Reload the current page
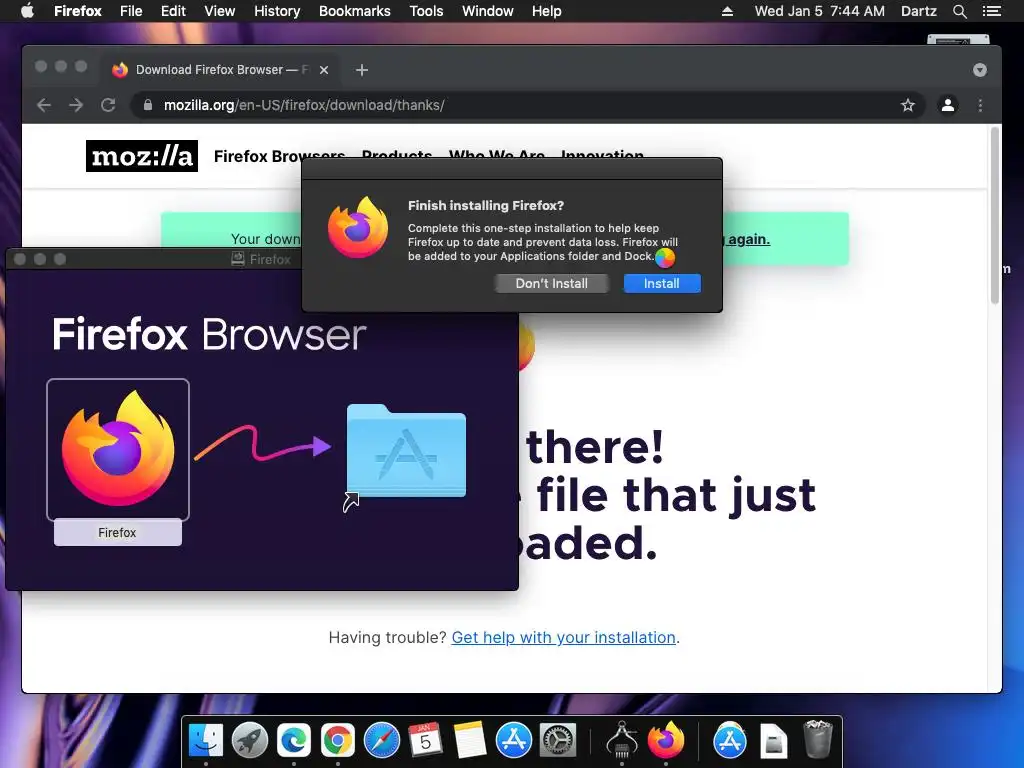This screenshot has height=768, width=1024. [x=108, y=105]
